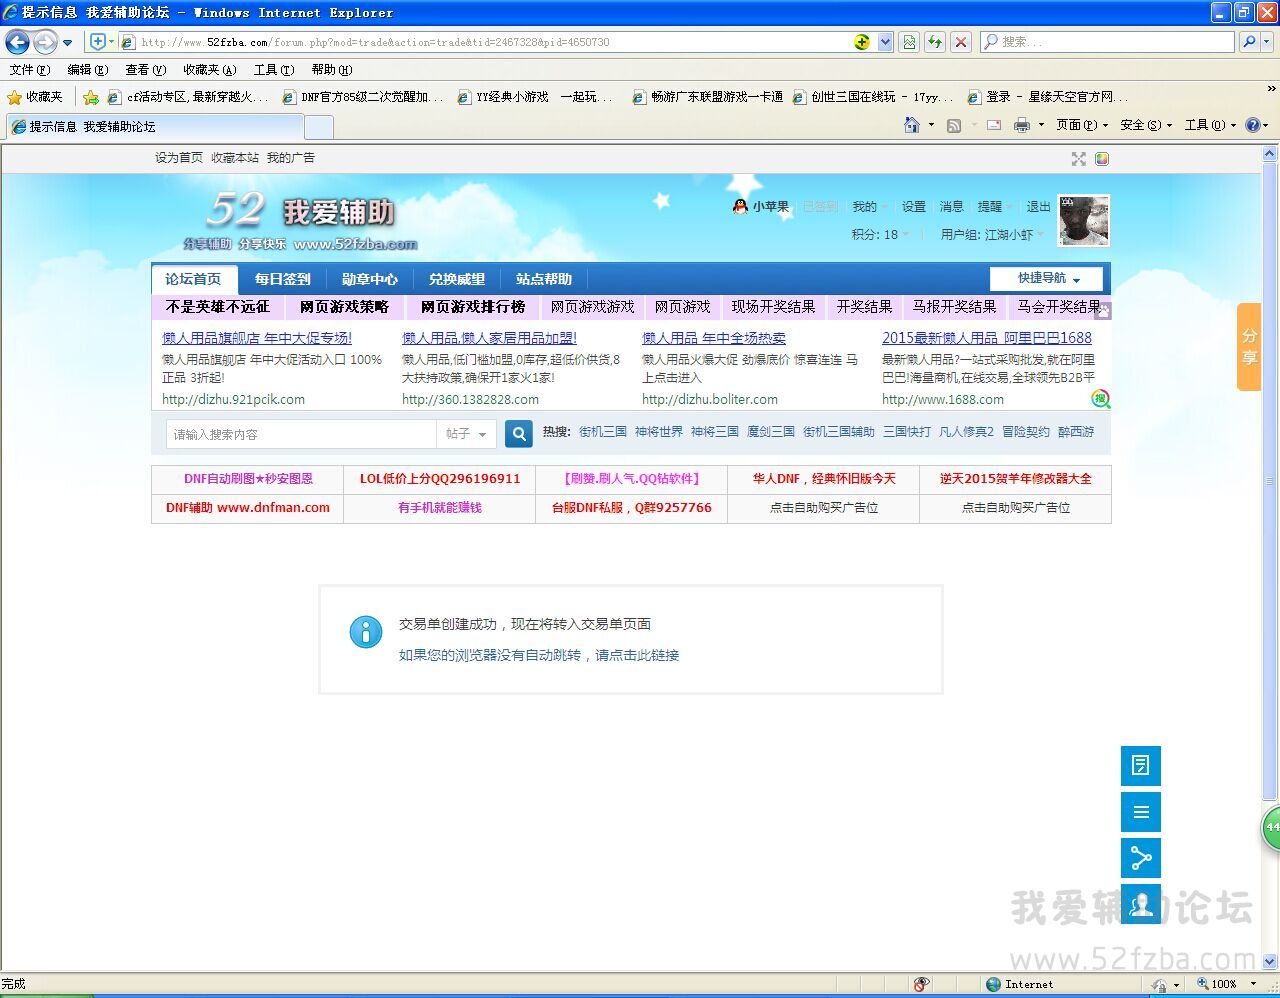Open the 我的 dropdown in the user bar
The width and height of the screenshot is (1280, 998).
869,207
